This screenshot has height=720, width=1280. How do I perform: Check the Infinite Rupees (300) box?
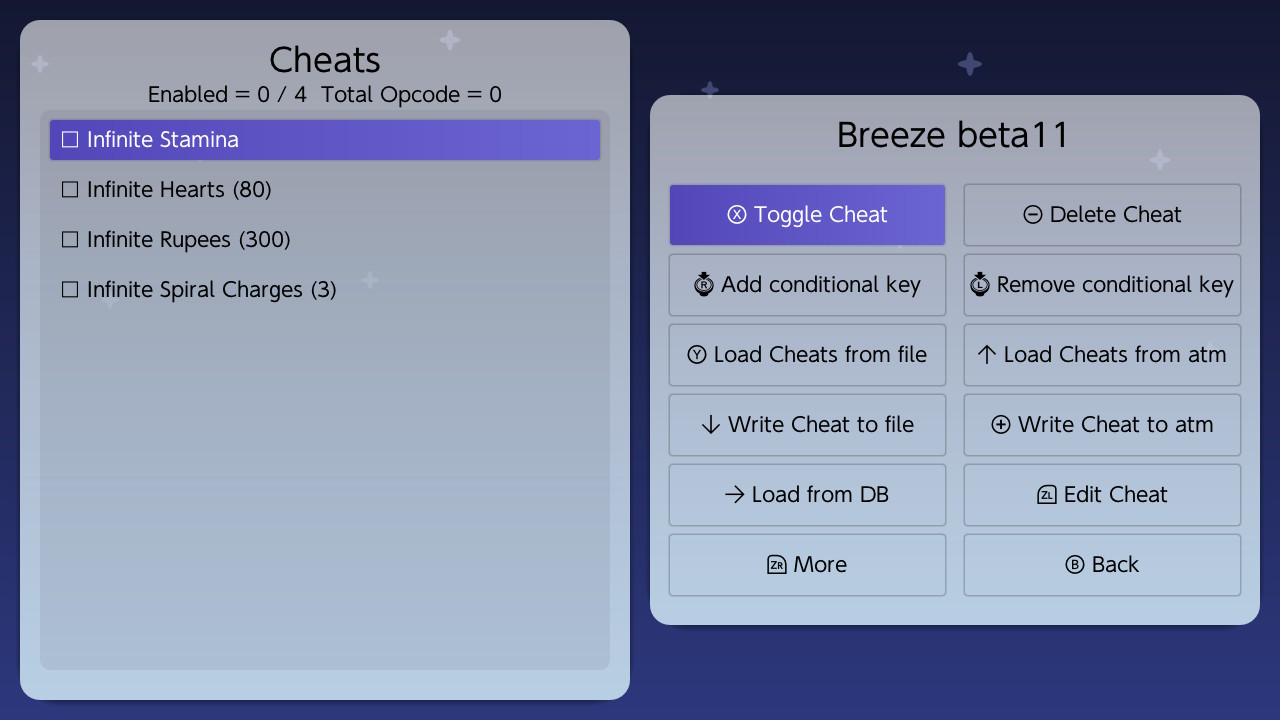coord(70,240)
